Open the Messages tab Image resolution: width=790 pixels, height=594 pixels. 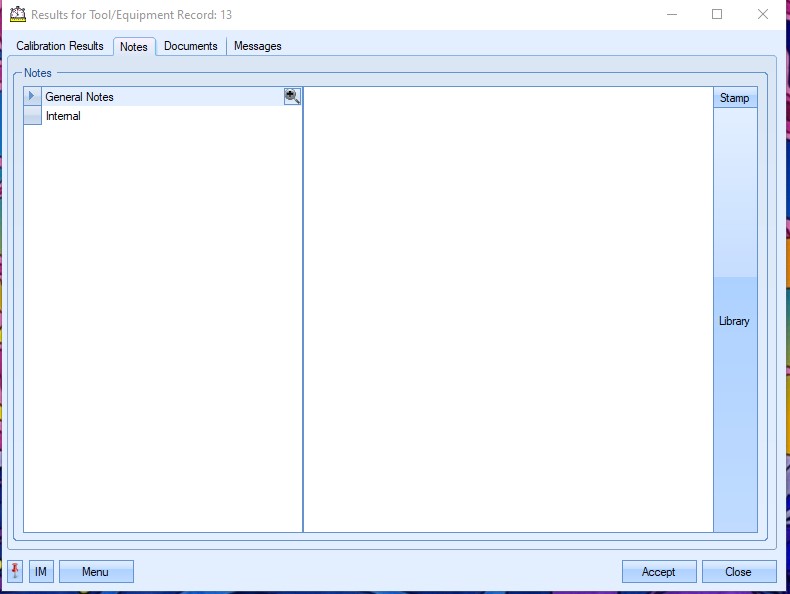tap(257, 46)
